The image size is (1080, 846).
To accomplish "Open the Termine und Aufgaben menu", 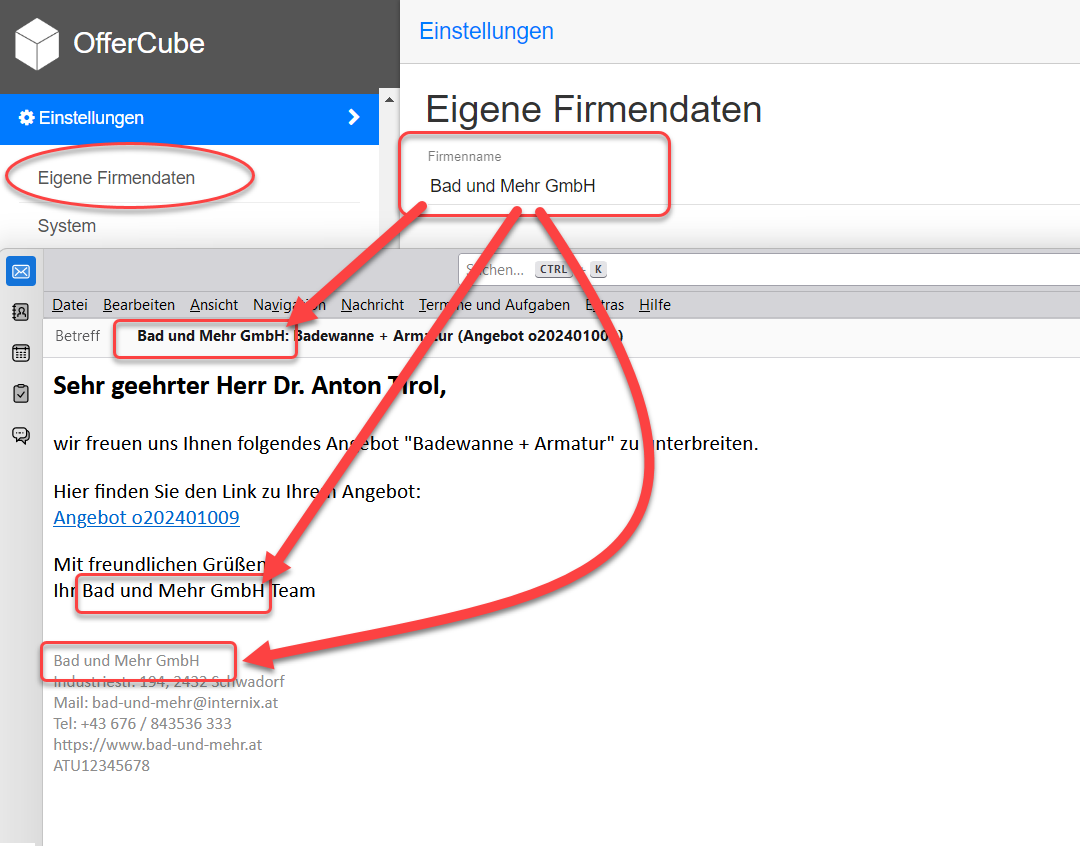I will tap(494, 305).
